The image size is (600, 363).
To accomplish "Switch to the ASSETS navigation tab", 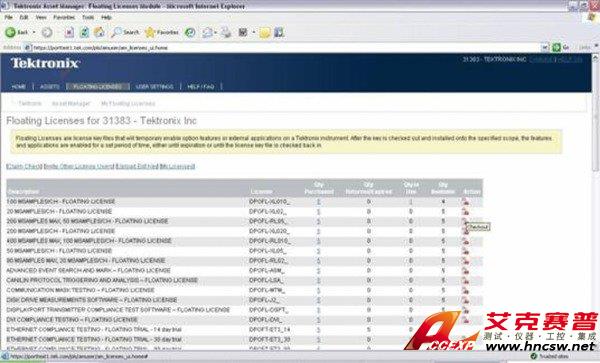I will pyautogui.click(x=50, y=86).
